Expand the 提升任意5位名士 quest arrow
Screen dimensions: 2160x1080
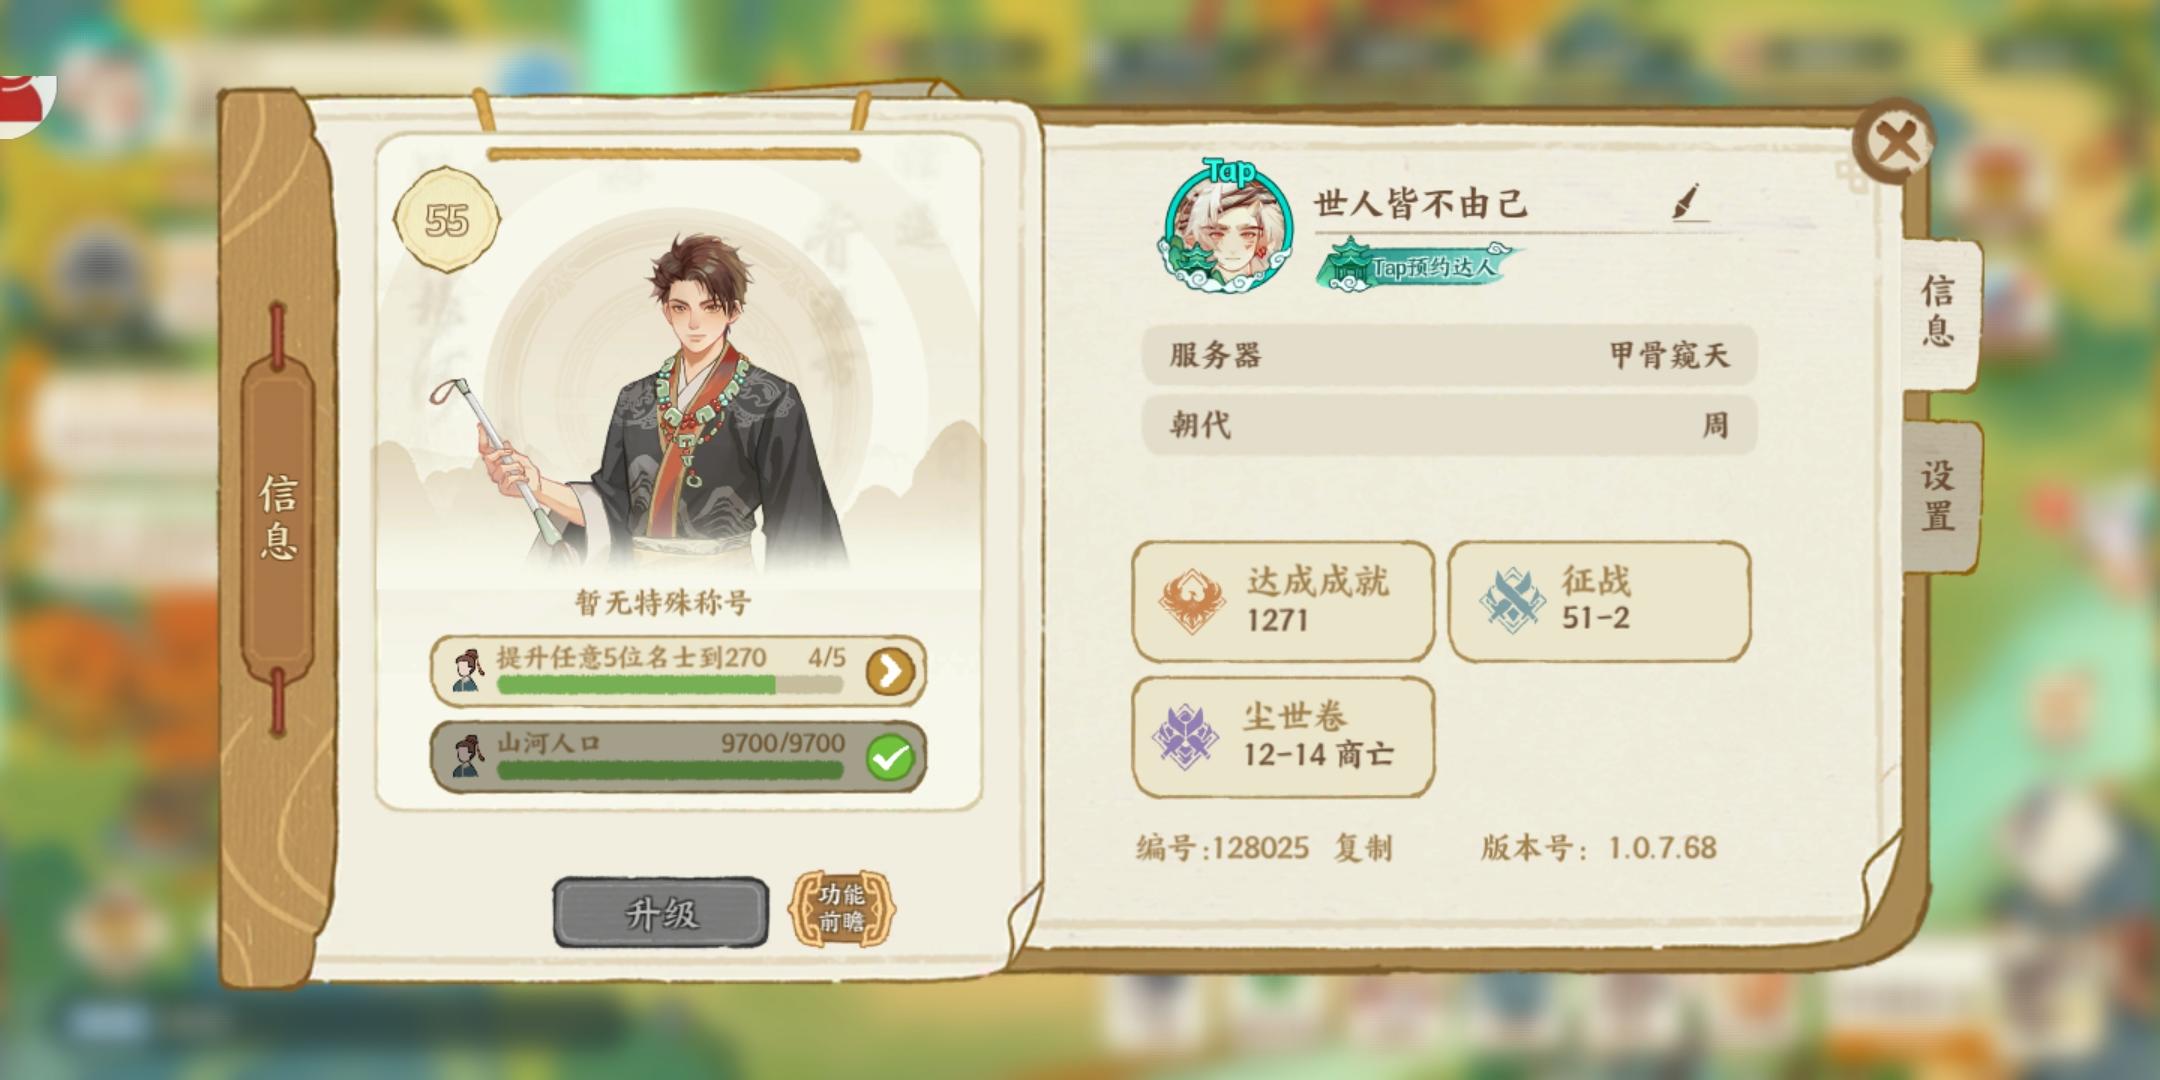(890, 672)
